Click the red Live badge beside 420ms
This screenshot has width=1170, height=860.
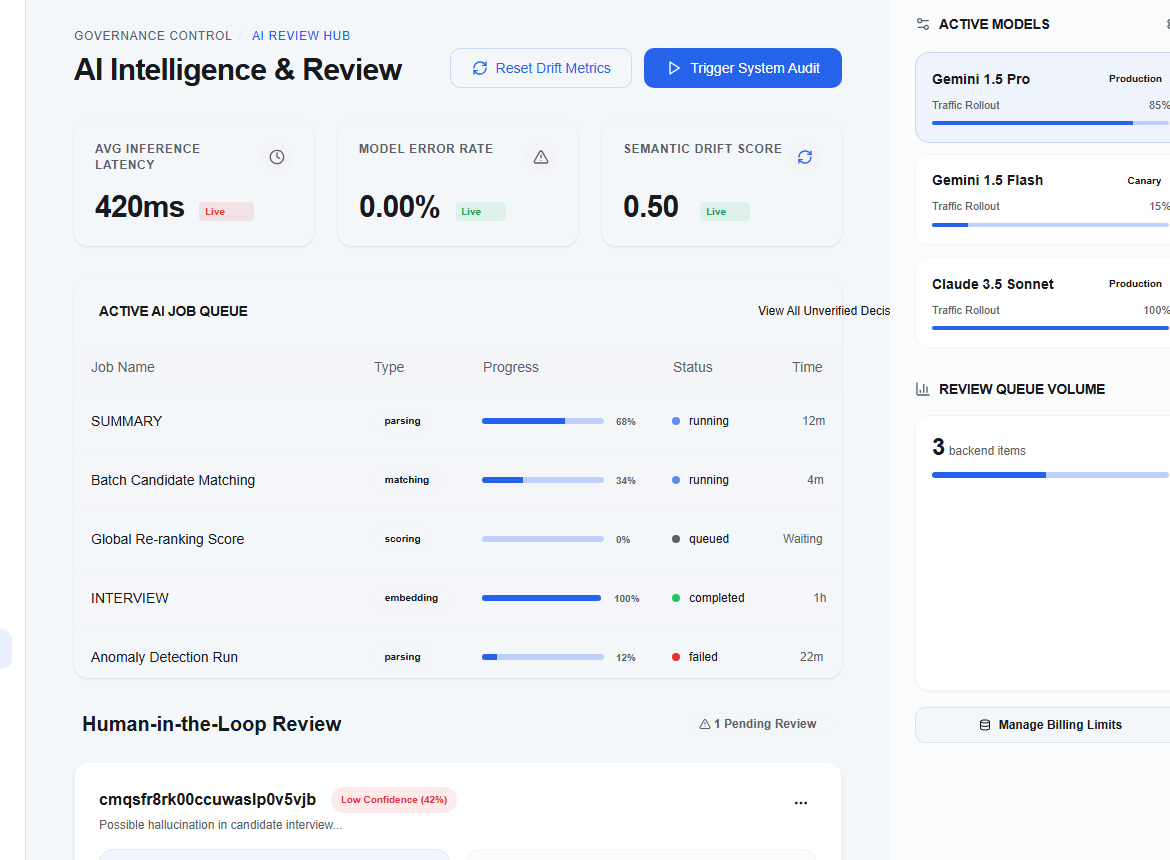[x=226, y=212]
